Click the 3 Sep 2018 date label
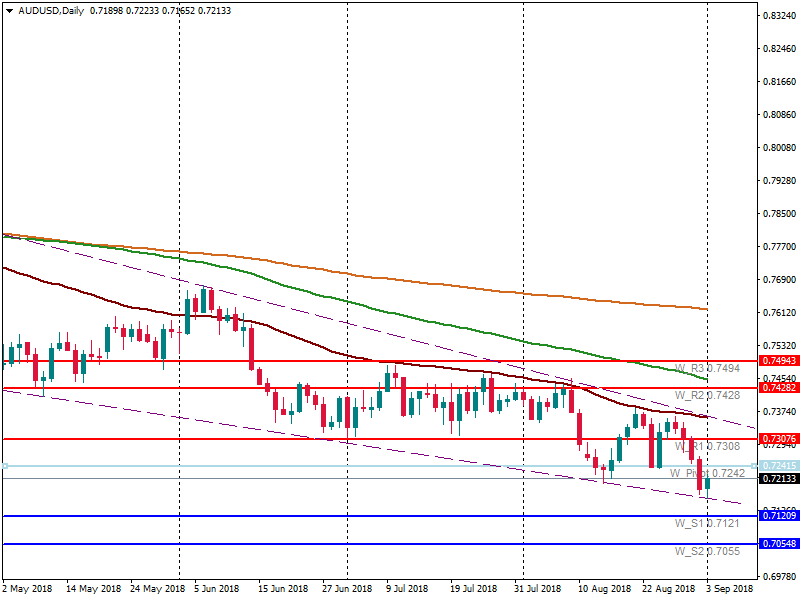This screenshot has height=600, width=800. click(729, 590)
